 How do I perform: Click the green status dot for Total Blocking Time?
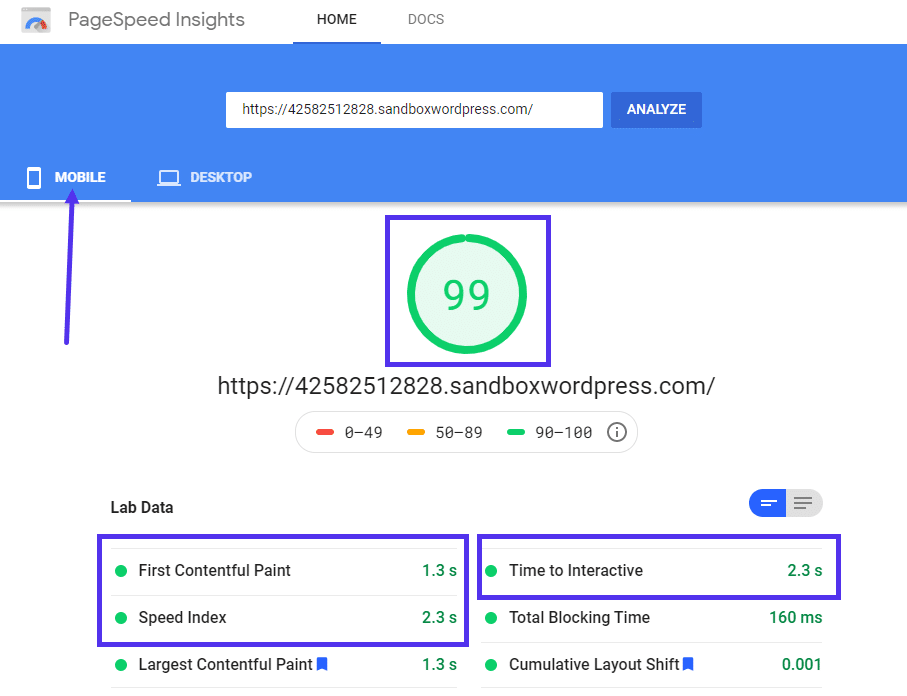point(490,617)
